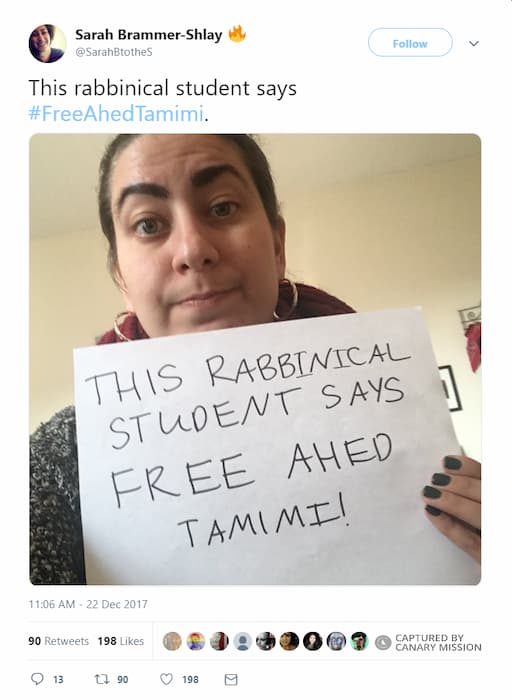Viewport: 512px width, 700px height.
Task: View the 90 Retweets list
Action: click(58, 641)
